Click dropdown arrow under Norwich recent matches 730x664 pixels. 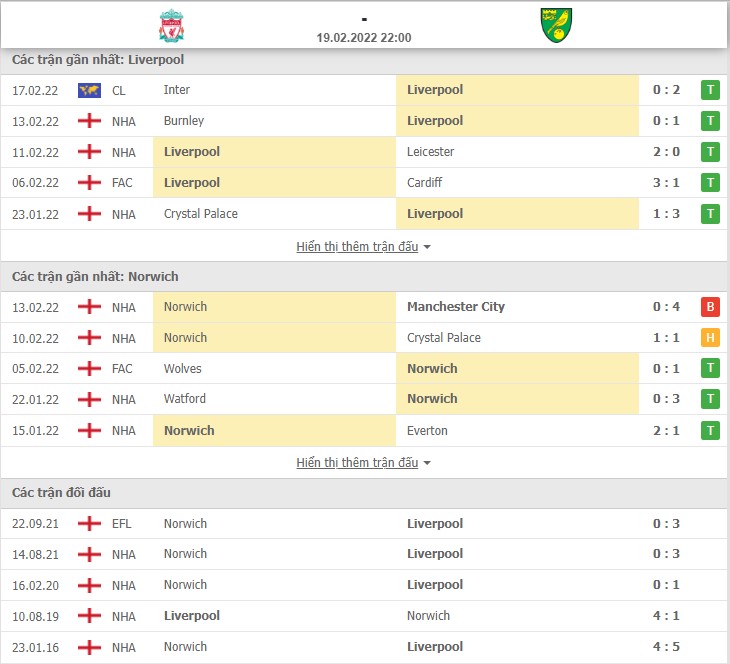coord(427,463)
